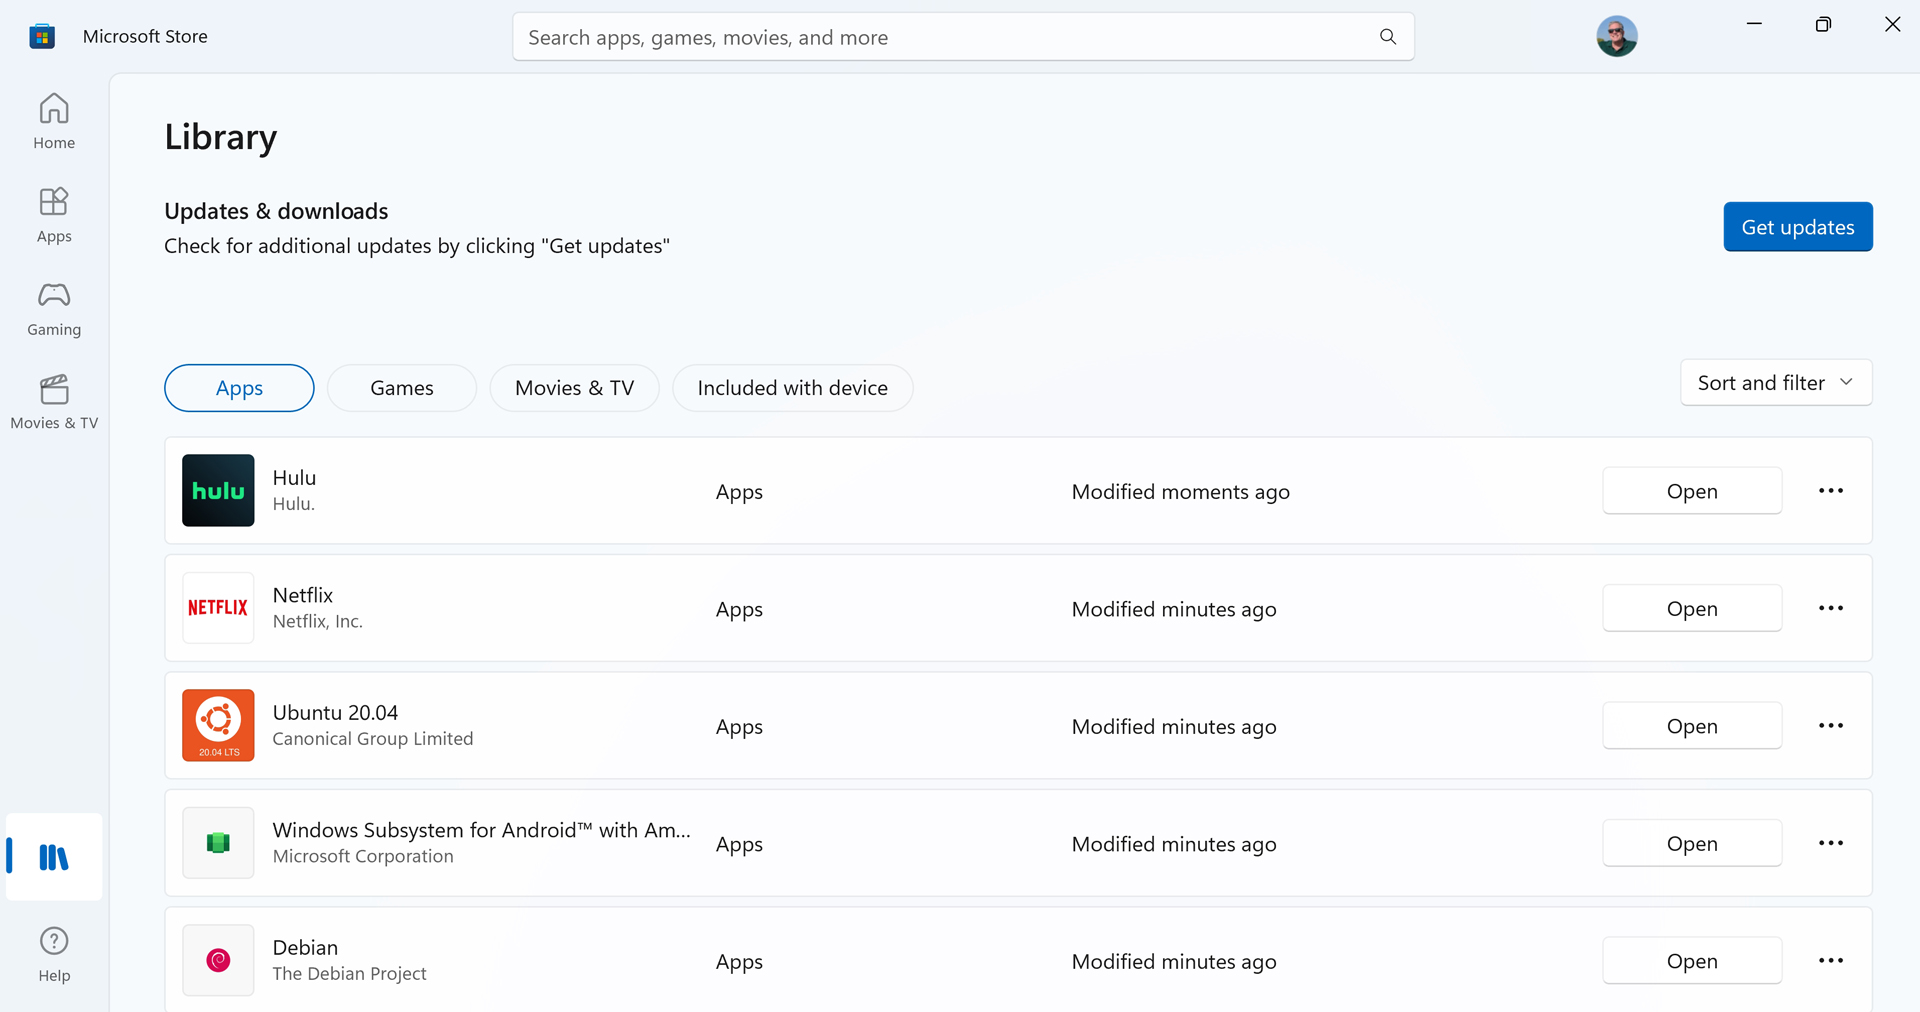Click the Get updates button

pyautogui.click(x=1797, y=227)
